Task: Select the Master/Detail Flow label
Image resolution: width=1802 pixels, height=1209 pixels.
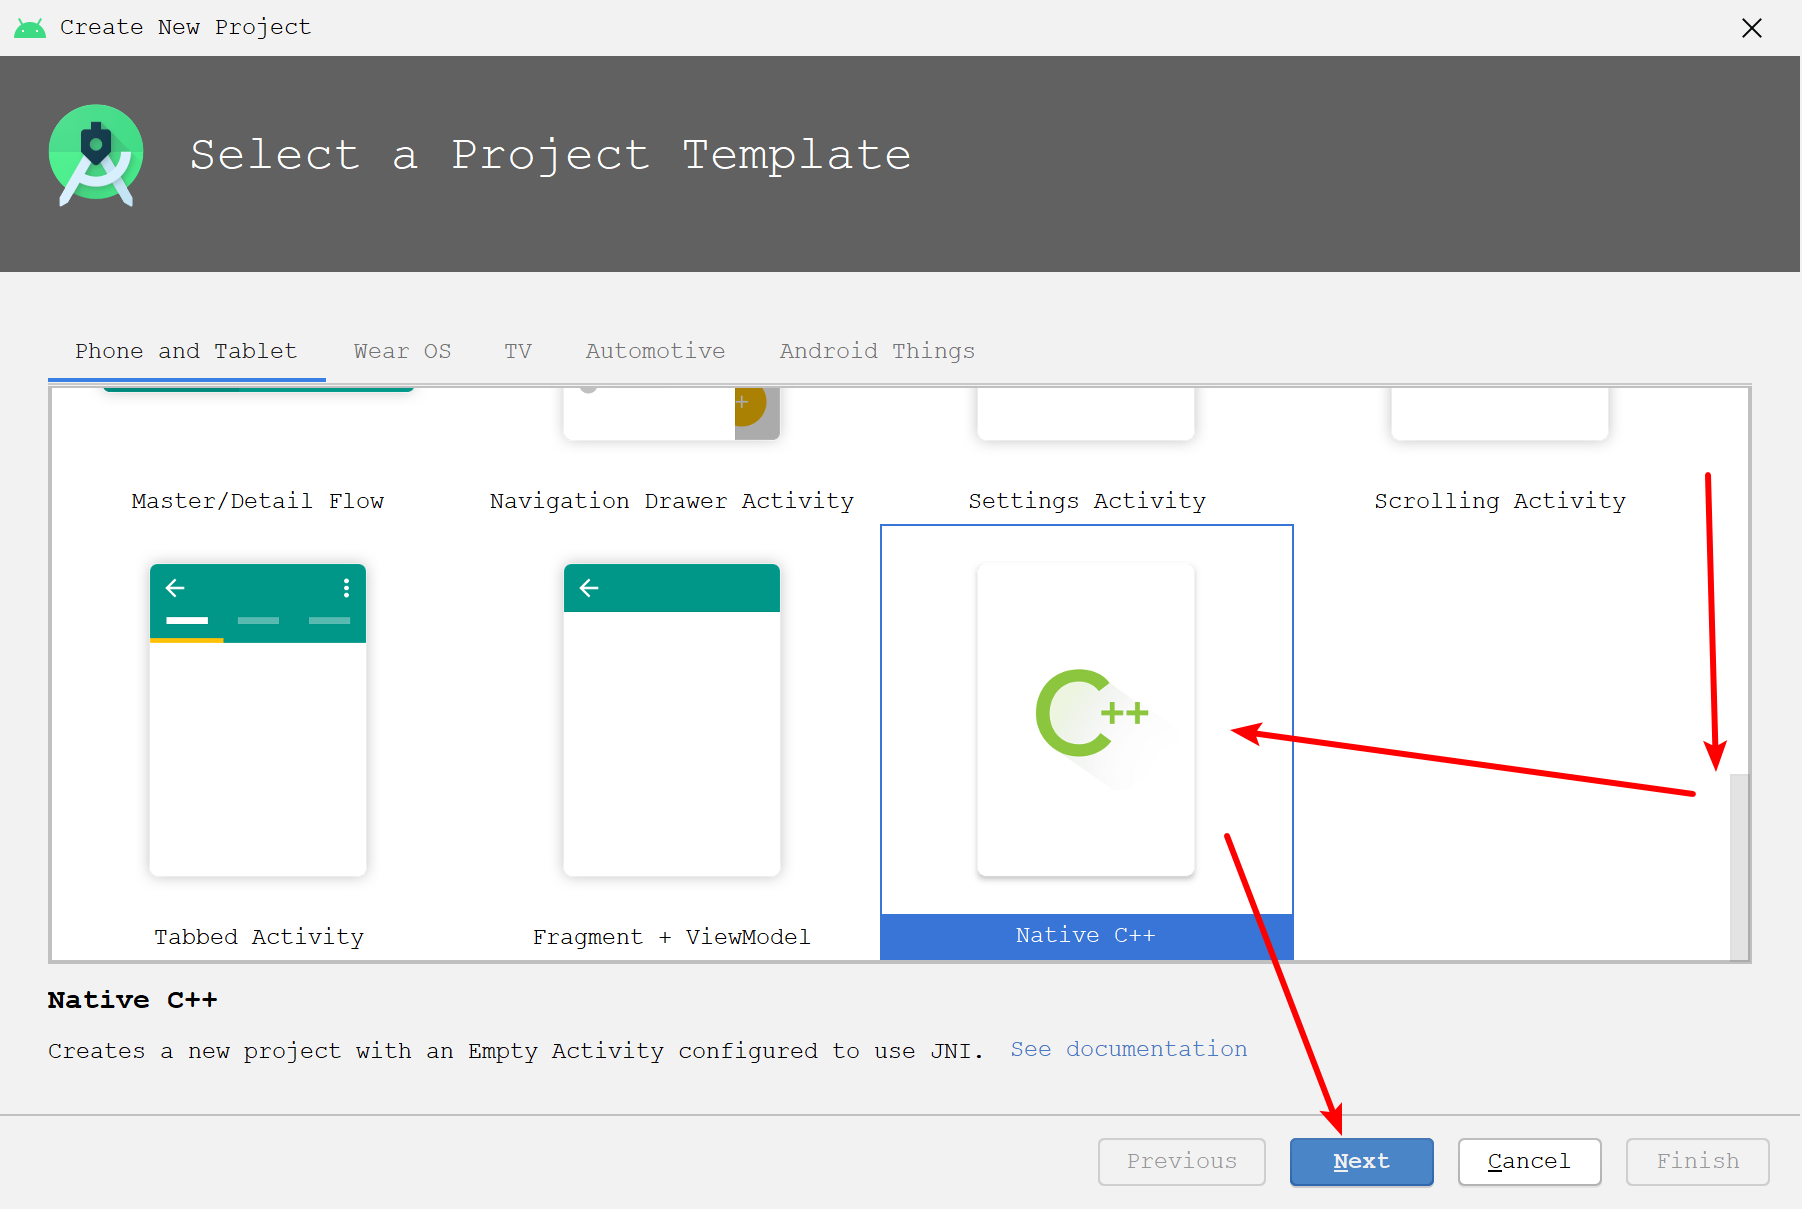Action: coord(258,501)
